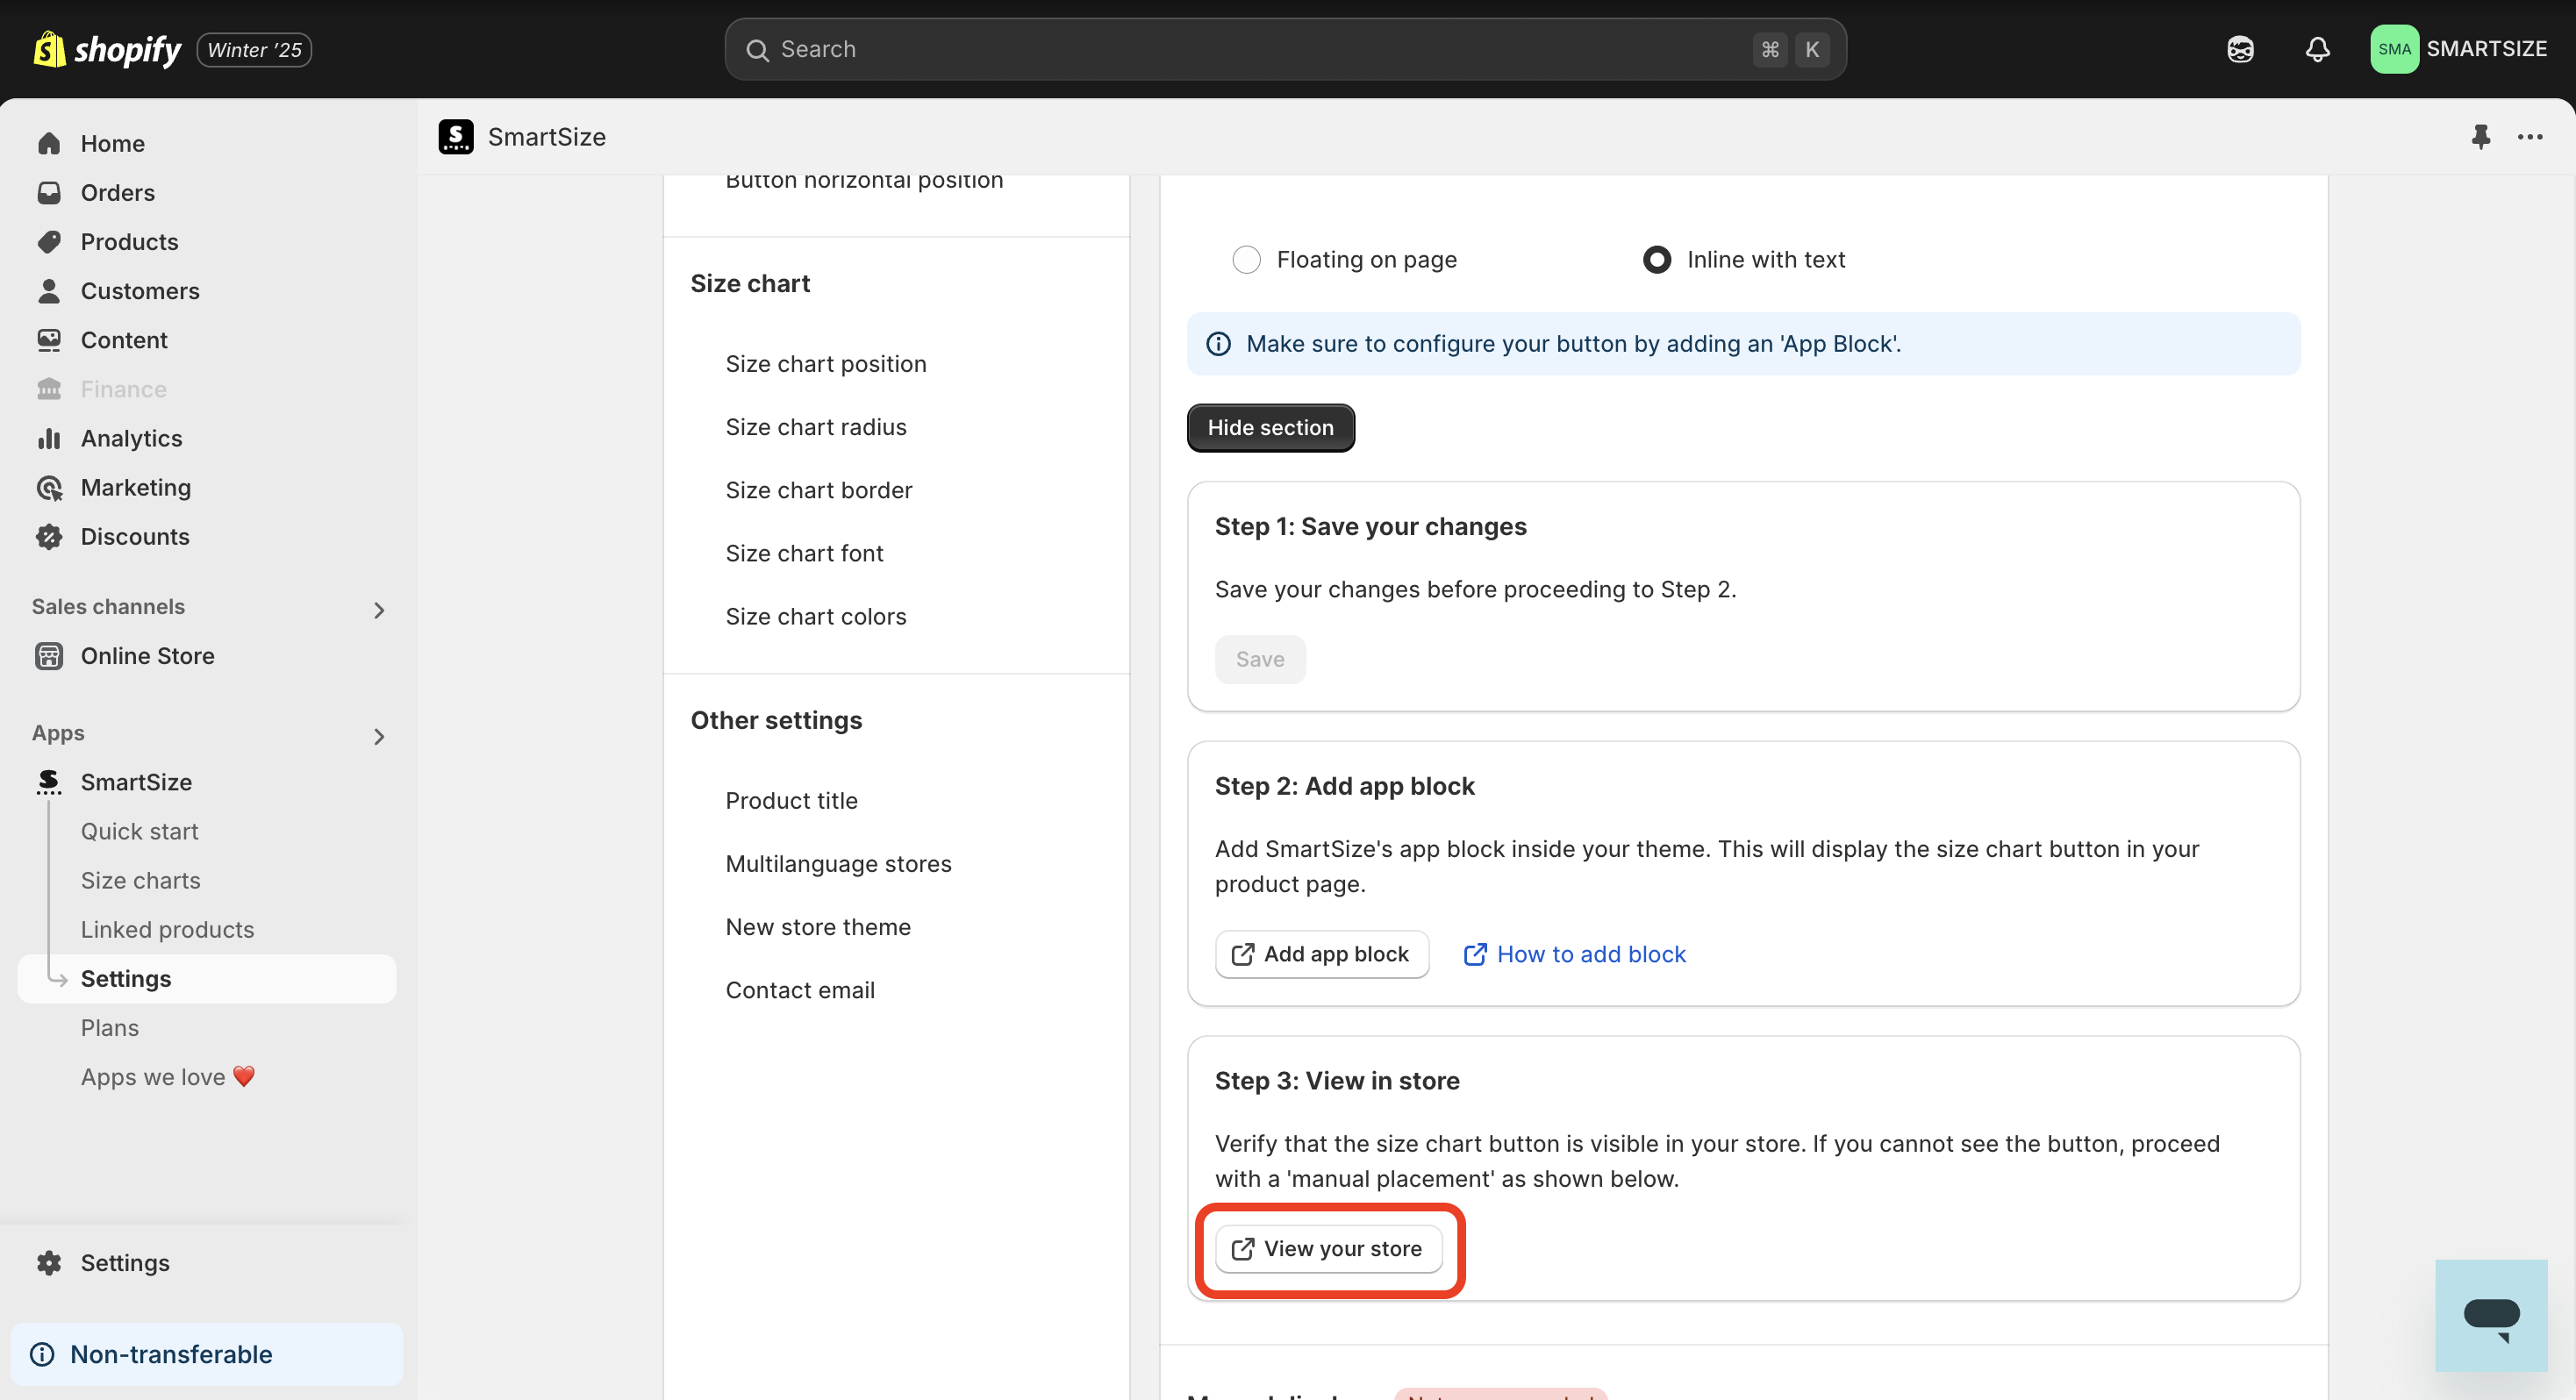
Task: Open SmartSize Settings nav item
Action: pyautogui.click(x=207, y=978)
